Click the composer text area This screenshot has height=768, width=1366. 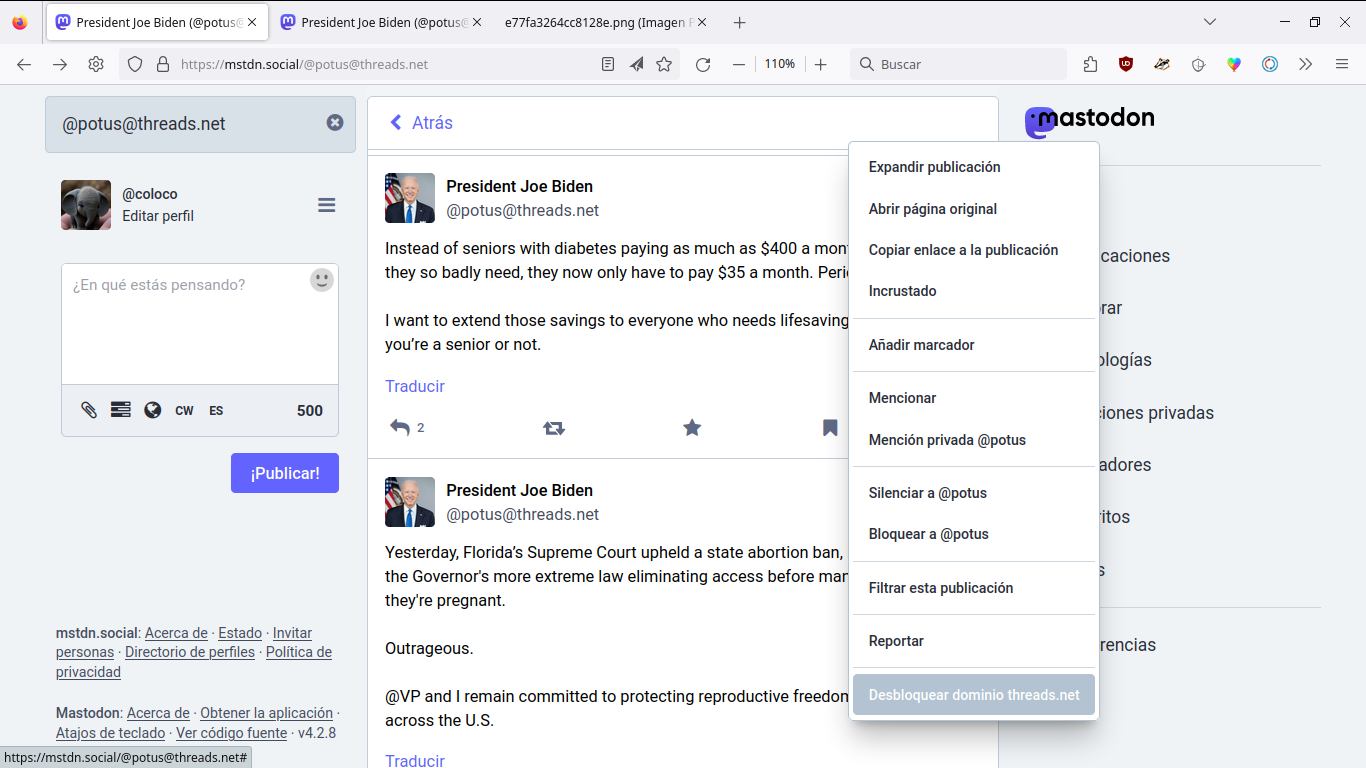tap(200, 324)
